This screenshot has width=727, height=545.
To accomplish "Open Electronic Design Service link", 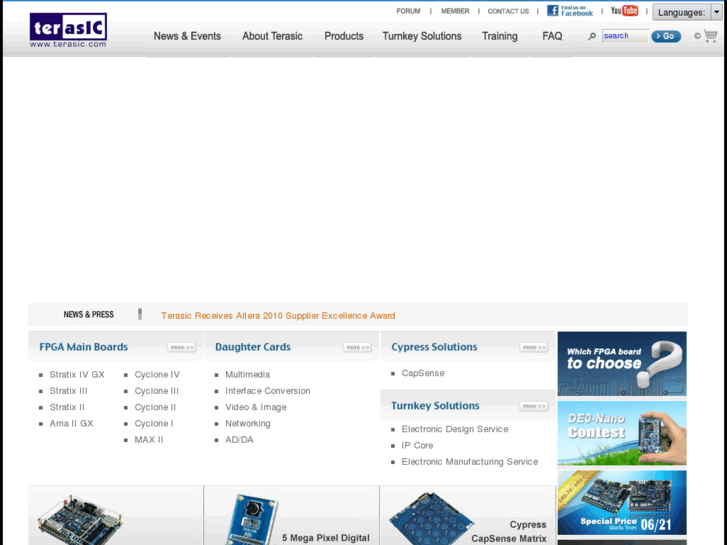I will click(x=455, y=429).
